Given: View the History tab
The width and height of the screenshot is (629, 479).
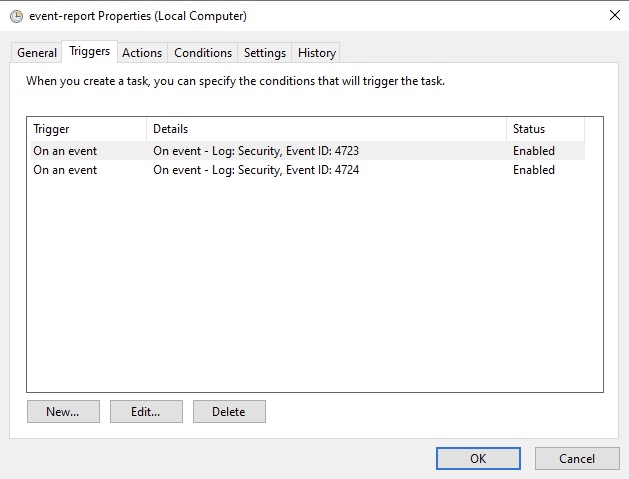Looking at the screenshot, I should point(317,53).
